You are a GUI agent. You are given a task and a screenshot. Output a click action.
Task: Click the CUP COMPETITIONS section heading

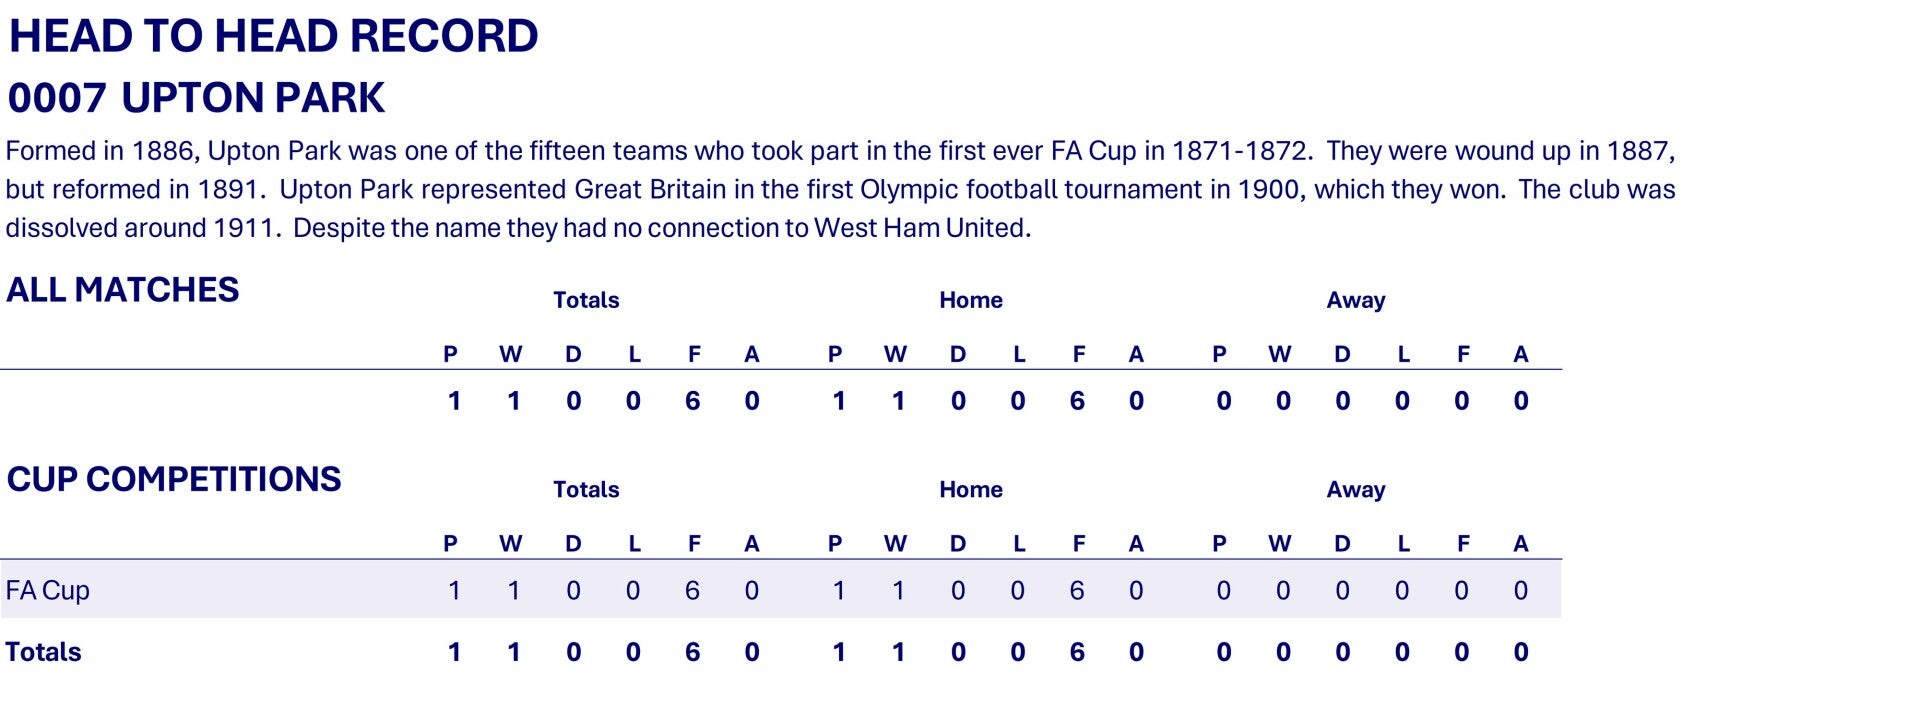(x=174, y=480)
